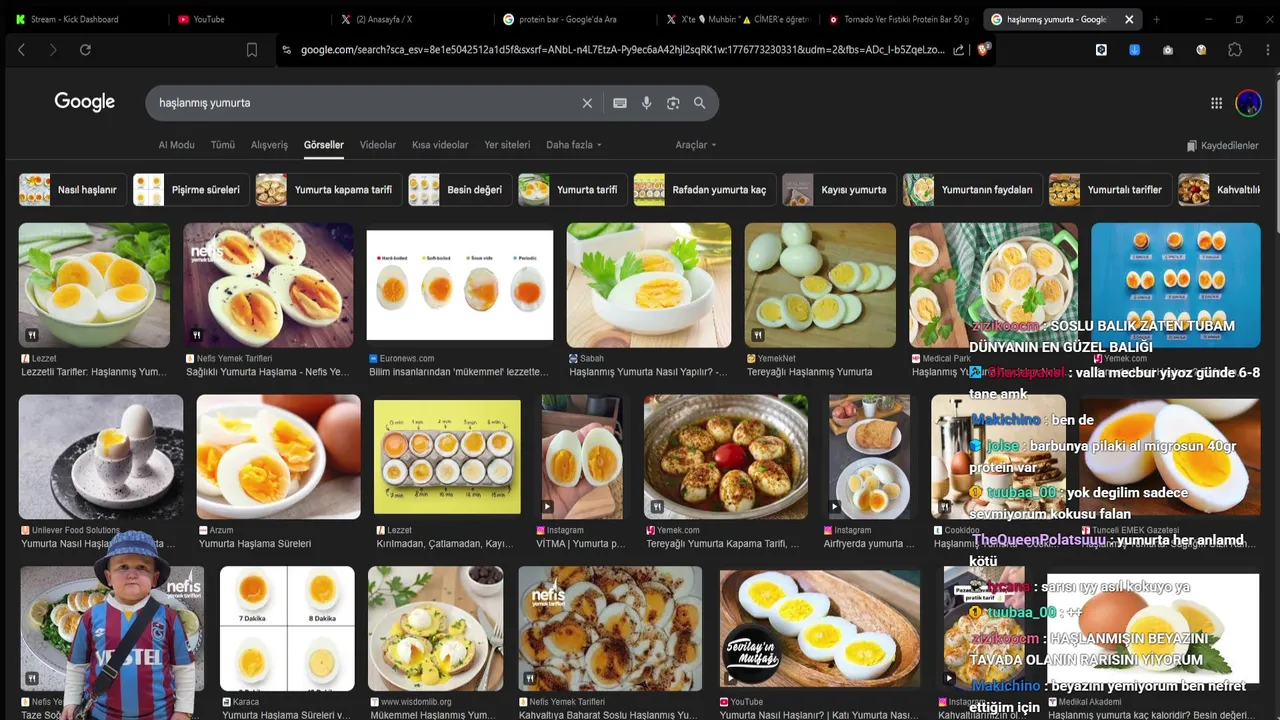The height and width of the screenshot is (720, 1280).
Task: Expand the Araçlar tools dropdown
Action: coord(696,145)
